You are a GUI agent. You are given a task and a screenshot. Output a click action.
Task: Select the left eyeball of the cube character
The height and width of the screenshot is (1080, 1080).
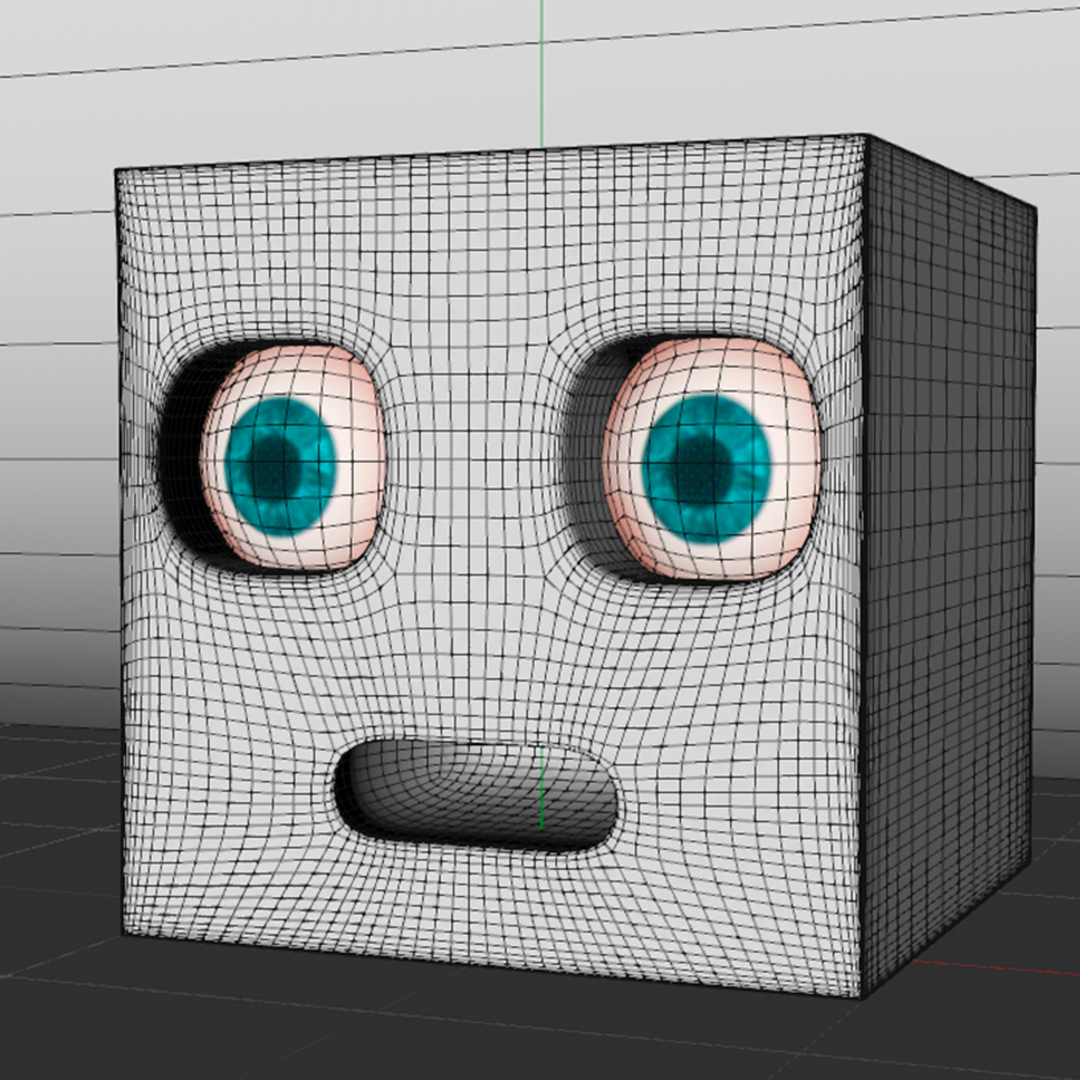pyautogui.click(x=290, y=455)
